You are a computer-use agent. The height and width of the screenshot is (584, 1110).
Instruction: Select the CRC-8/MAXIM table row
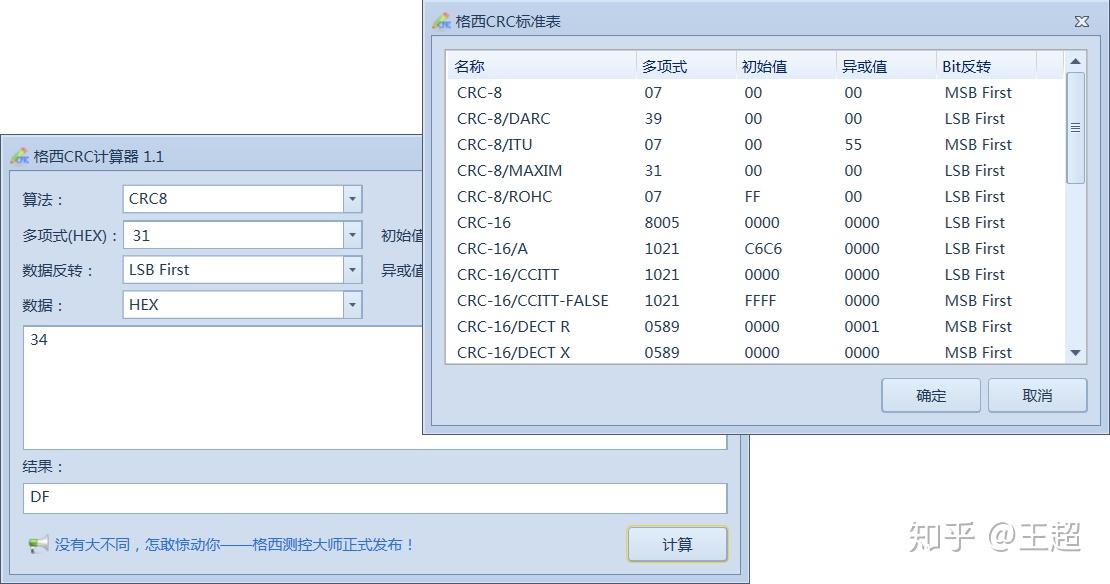(600, 170)
